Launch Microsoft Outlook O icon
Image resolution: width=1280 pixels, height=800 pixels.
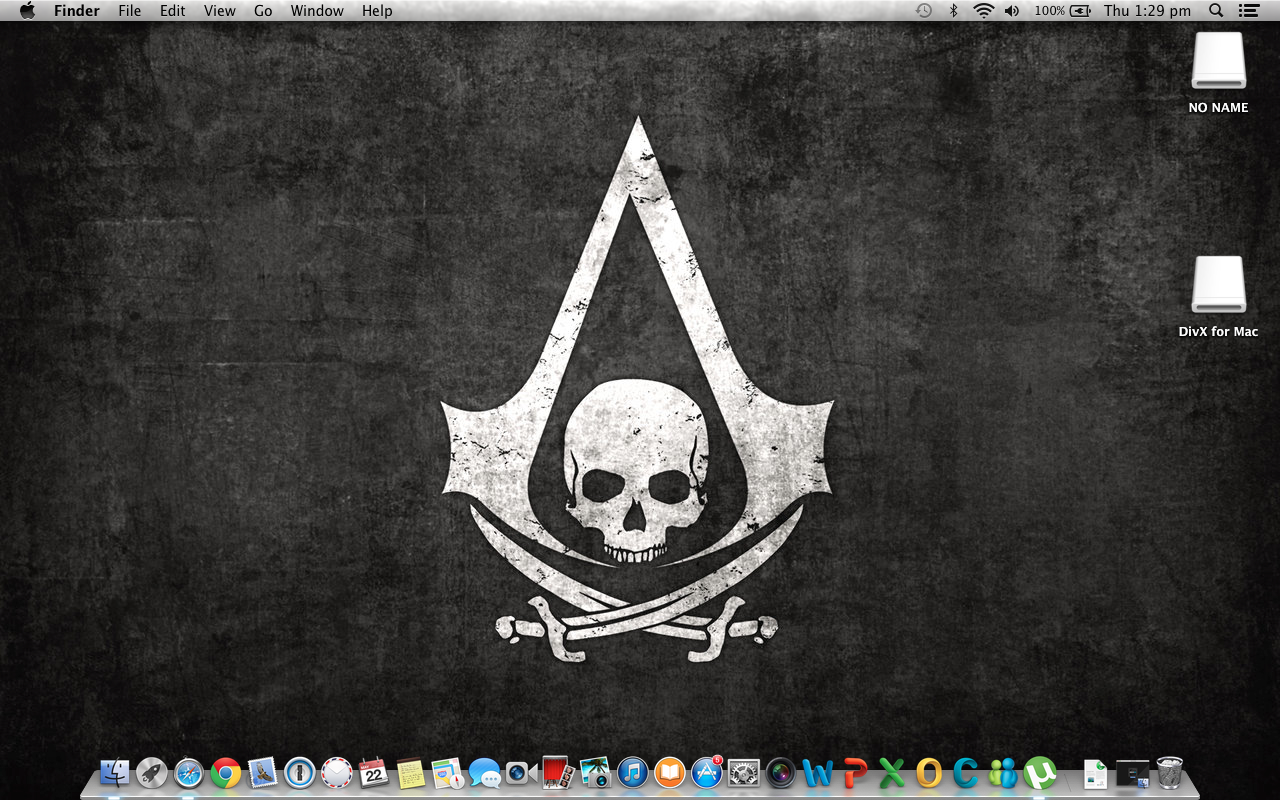point(929,772)
